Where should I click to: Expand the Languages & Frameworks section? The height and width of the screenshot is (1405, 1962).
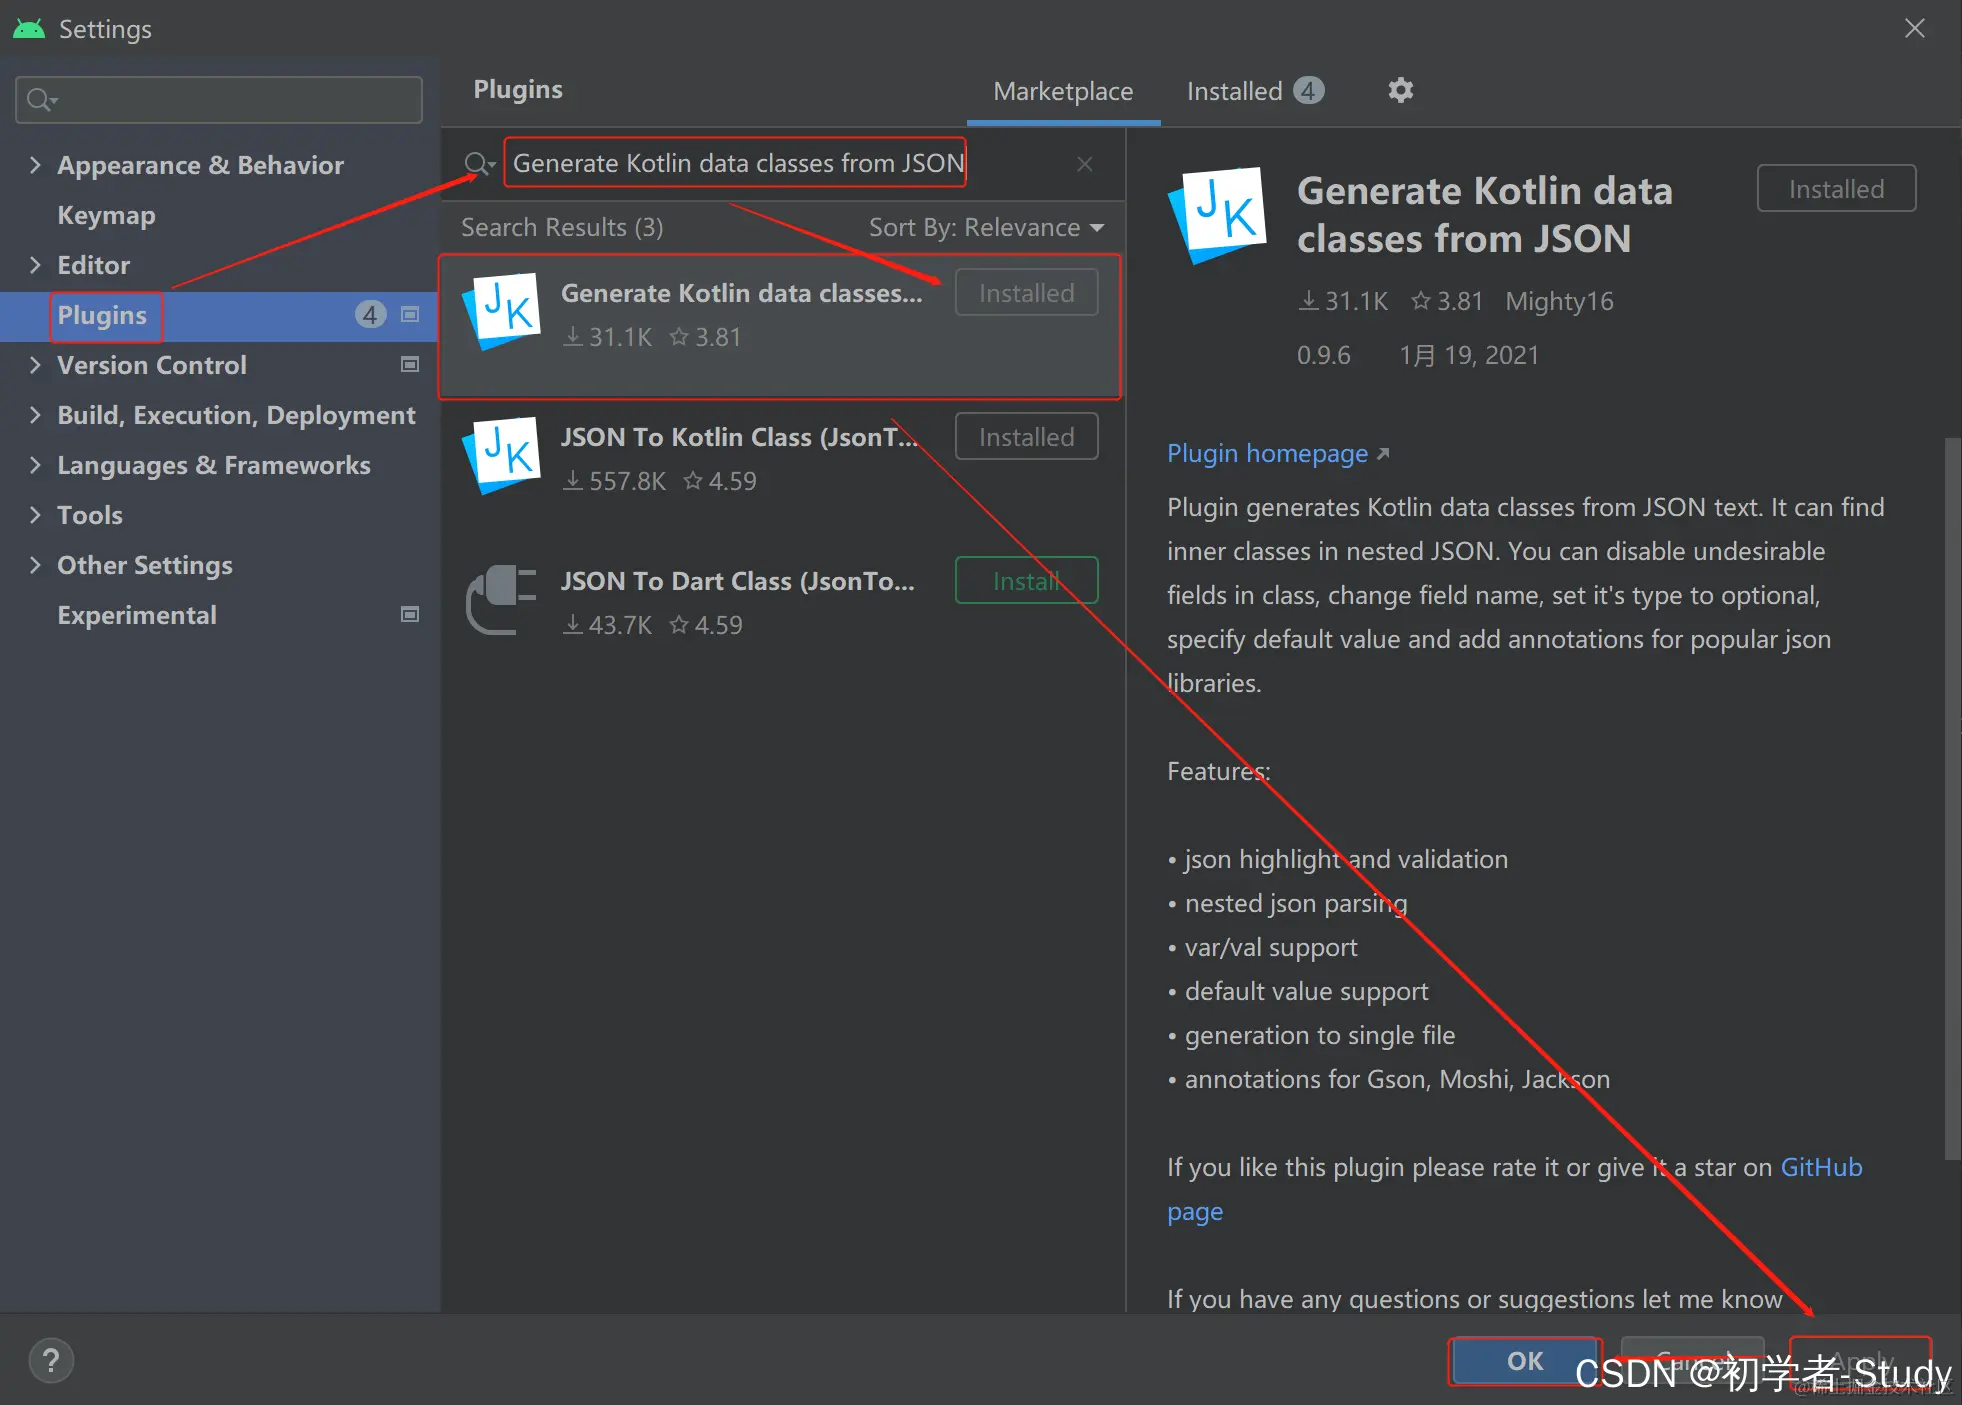(35, 465)
